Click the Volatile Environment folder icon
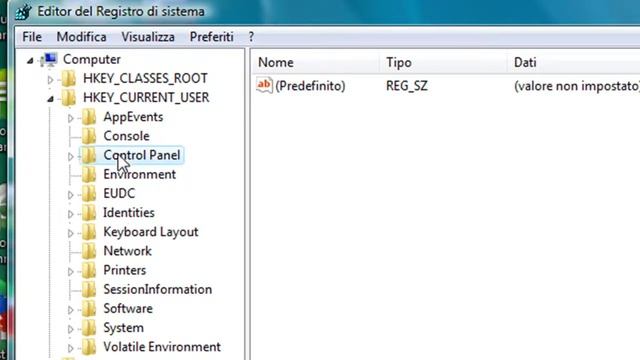 pyautogui.click(x=89, y=347)
